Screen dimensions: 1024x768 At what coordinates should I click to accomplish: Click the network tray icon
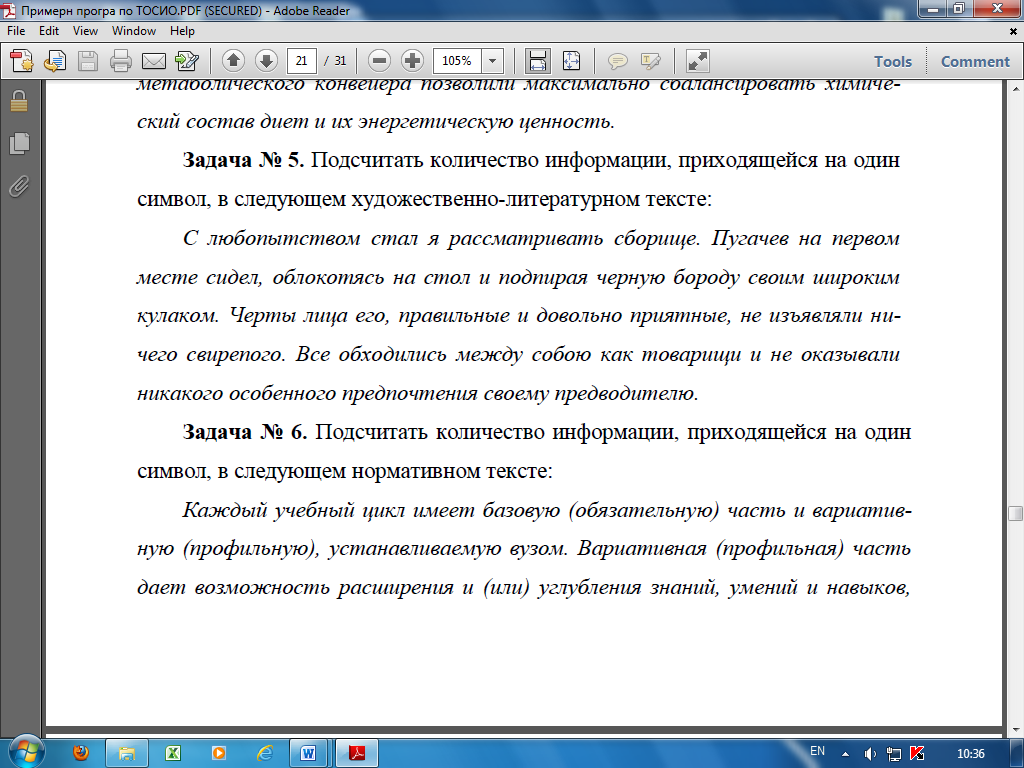894,754
